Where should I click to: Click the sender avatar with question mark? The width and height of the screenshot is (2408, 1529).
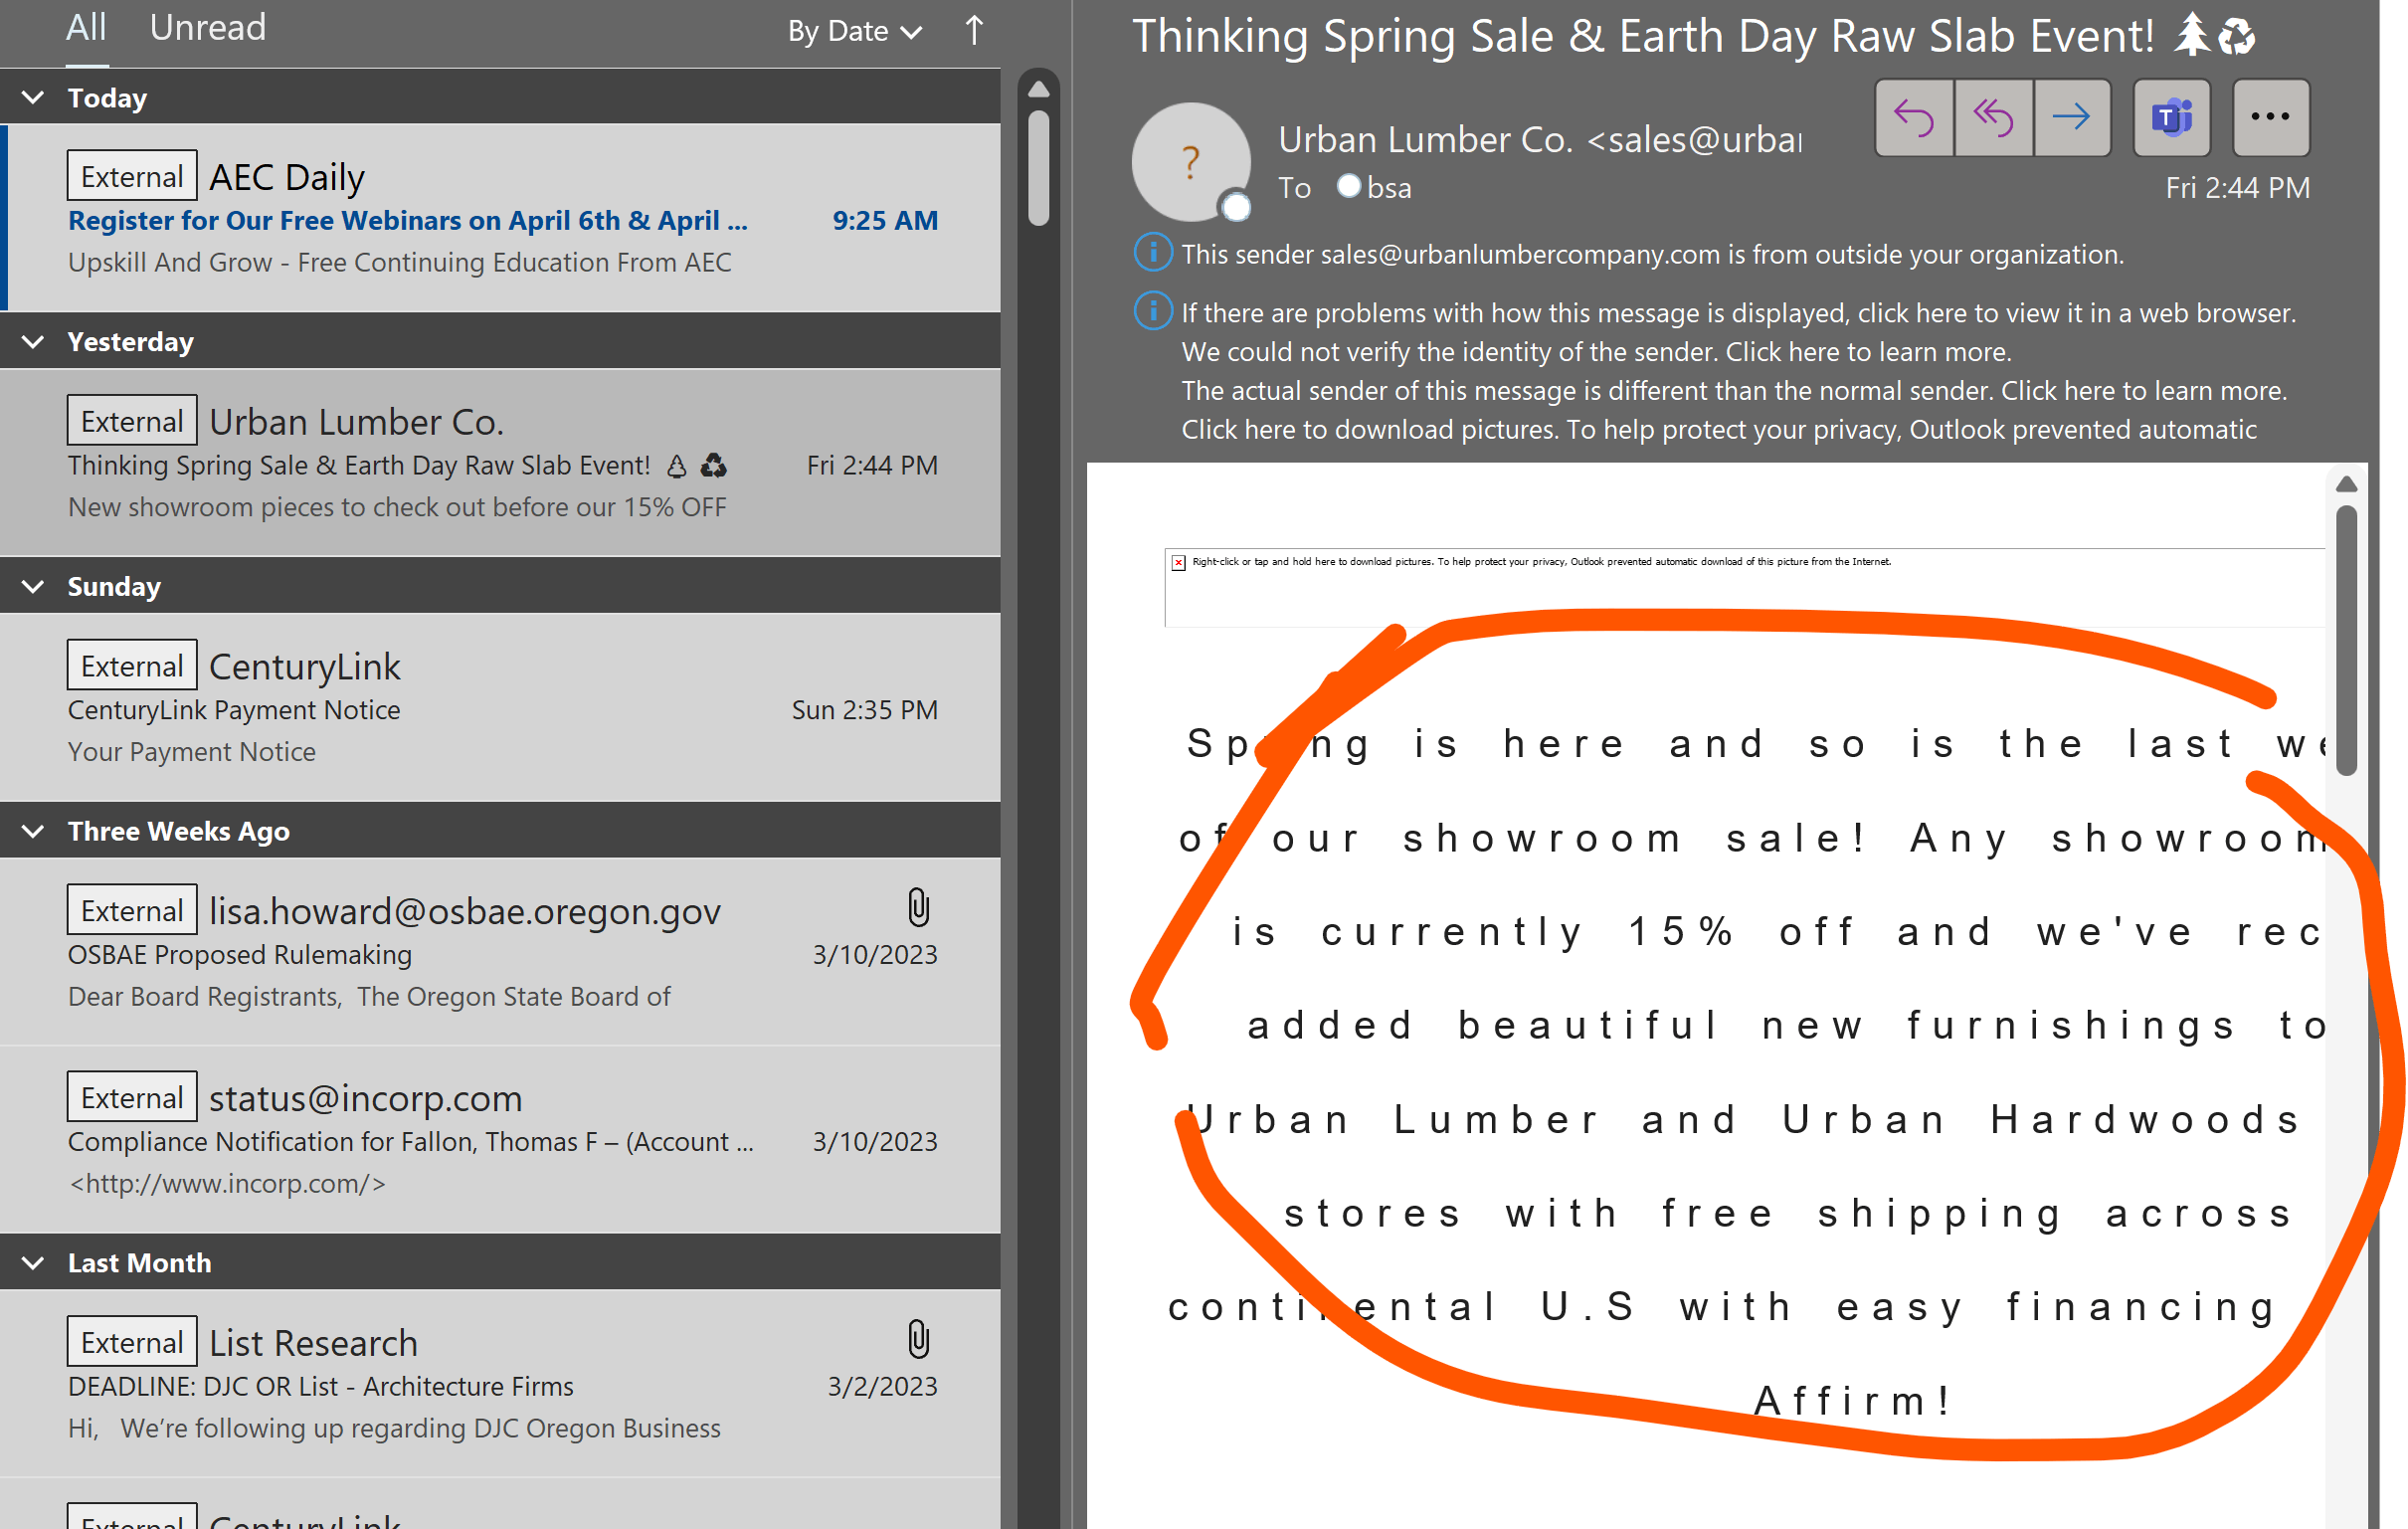coord(1190,161)
